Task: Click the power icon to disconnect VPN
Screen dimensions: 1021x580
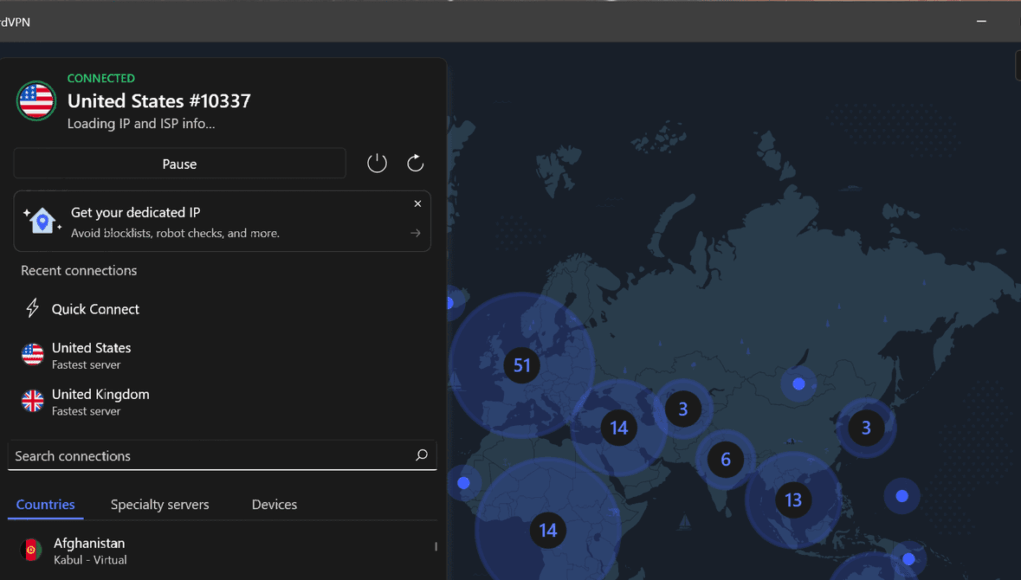Action: pos(376,162)
